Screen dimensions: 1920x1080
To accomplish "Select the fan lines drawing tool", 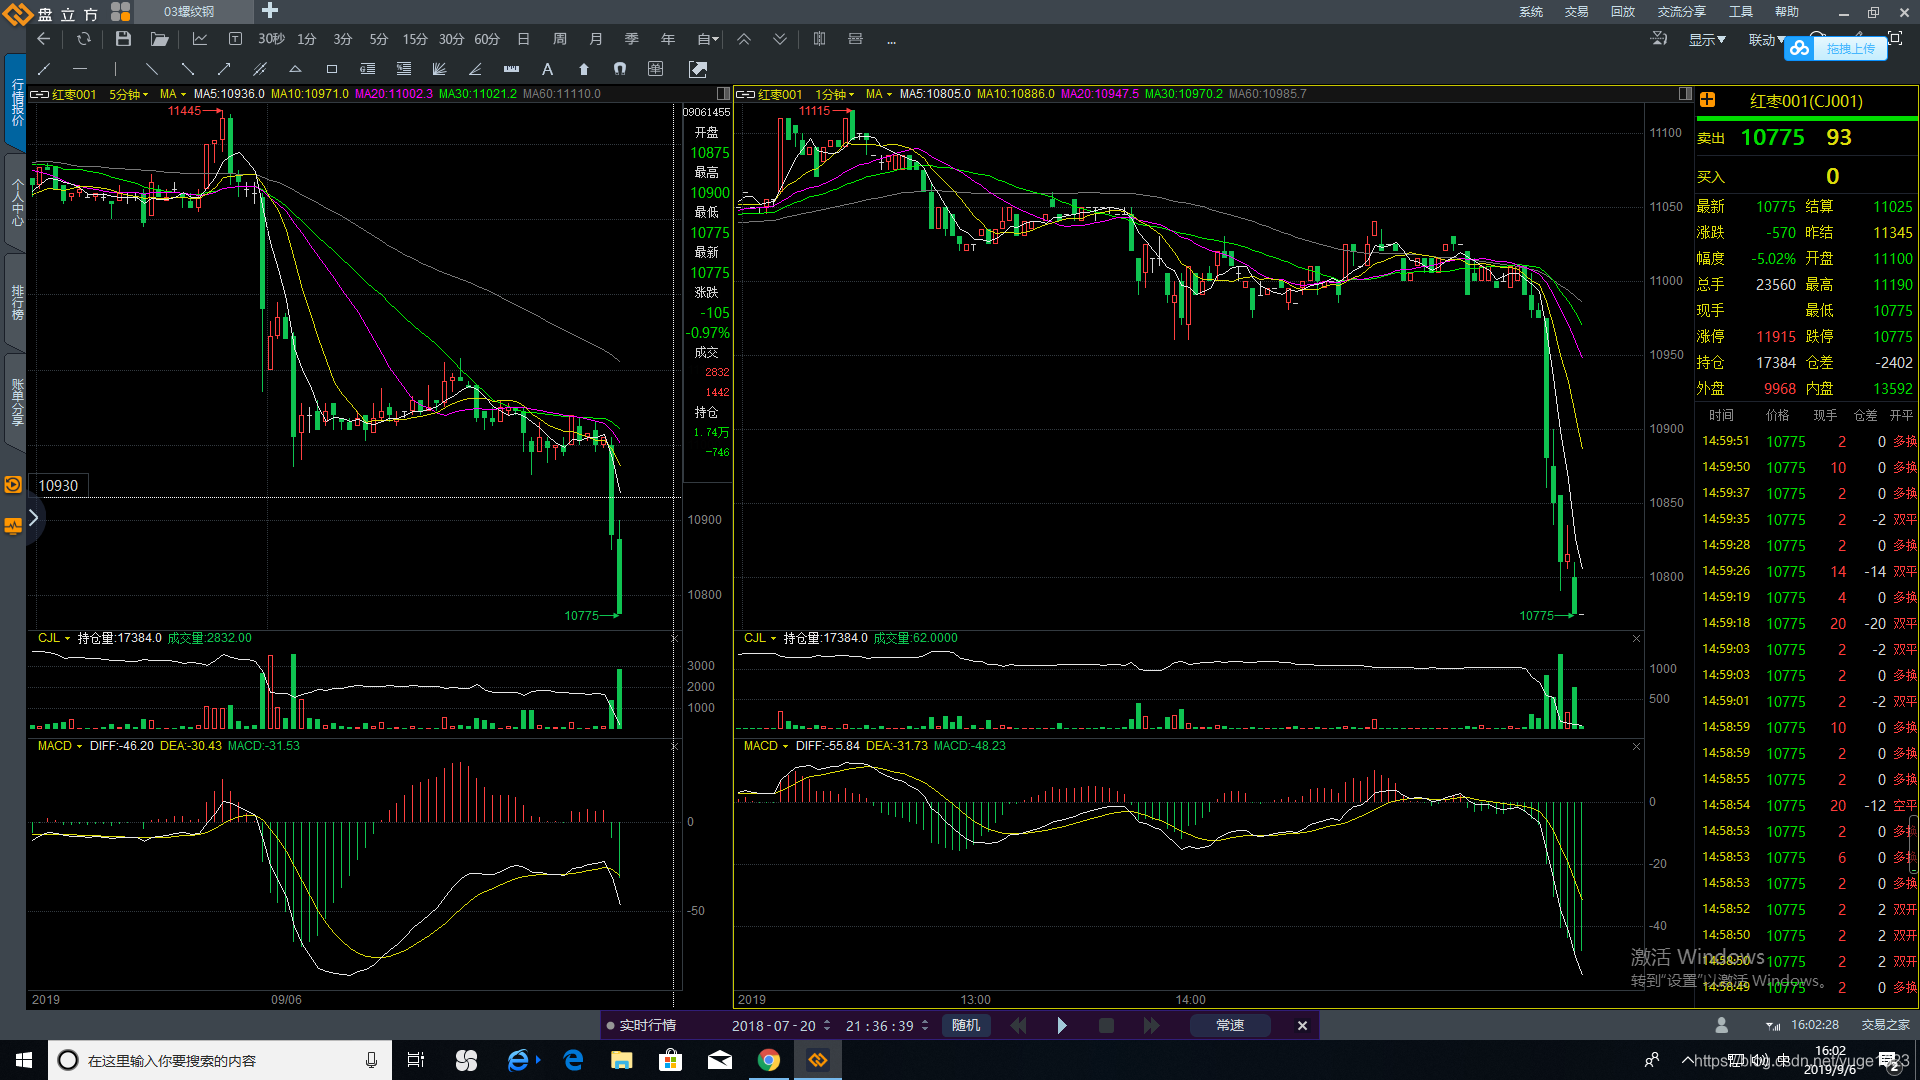I will 439,69.
